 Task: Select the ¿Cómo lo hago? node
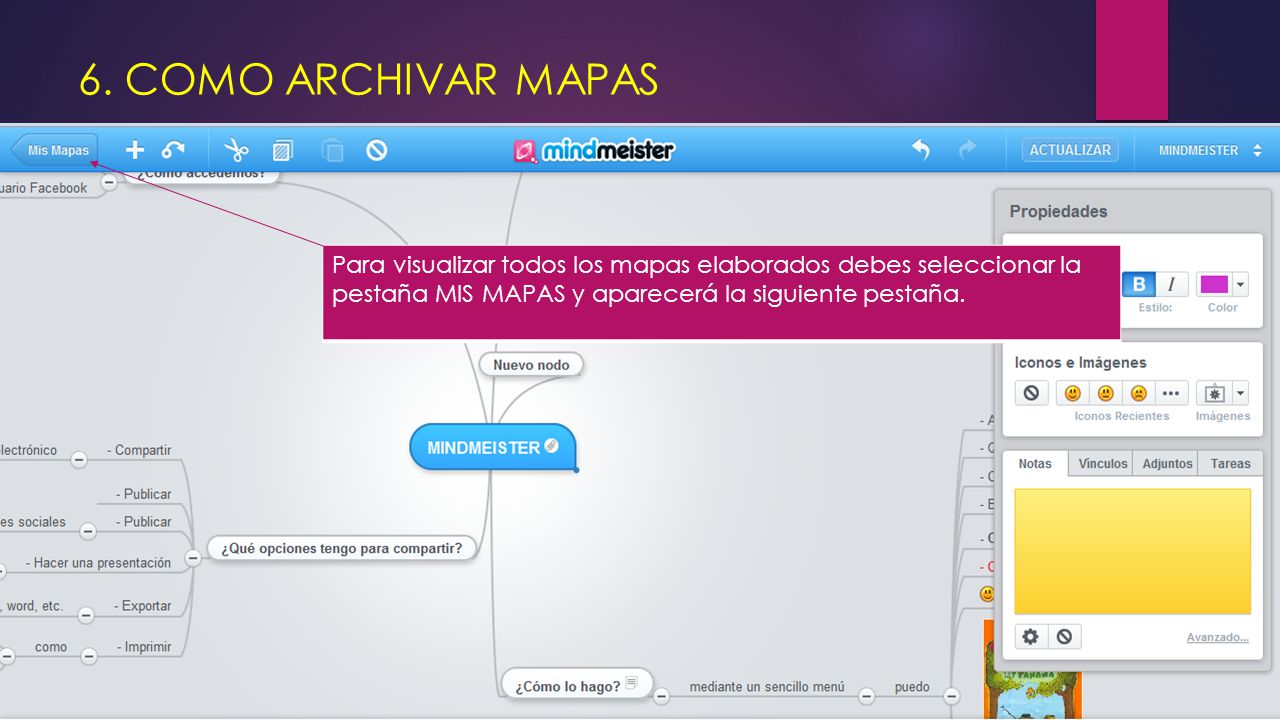pyautogui.click(x=577, y=685)
